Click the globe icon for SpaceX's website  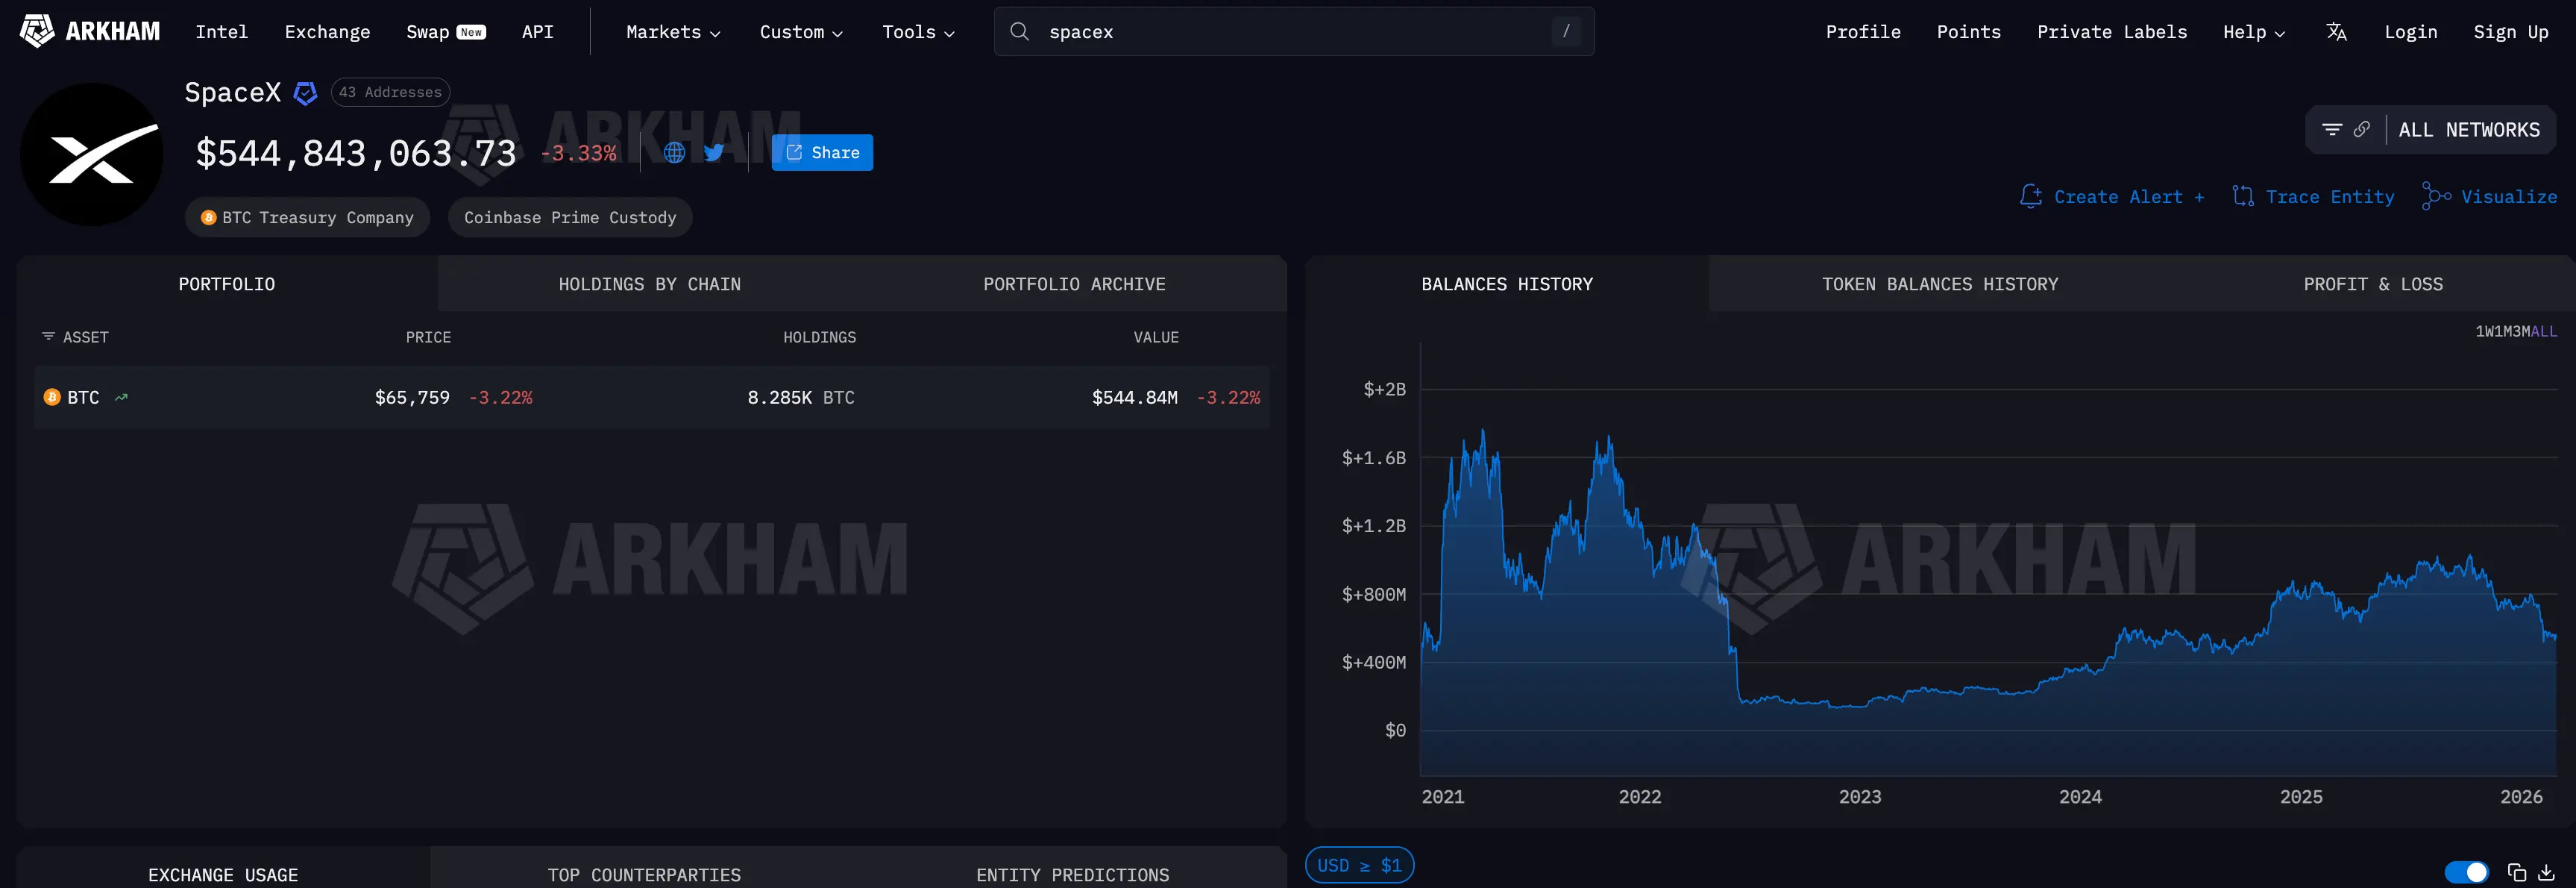[x=675, y=152]
